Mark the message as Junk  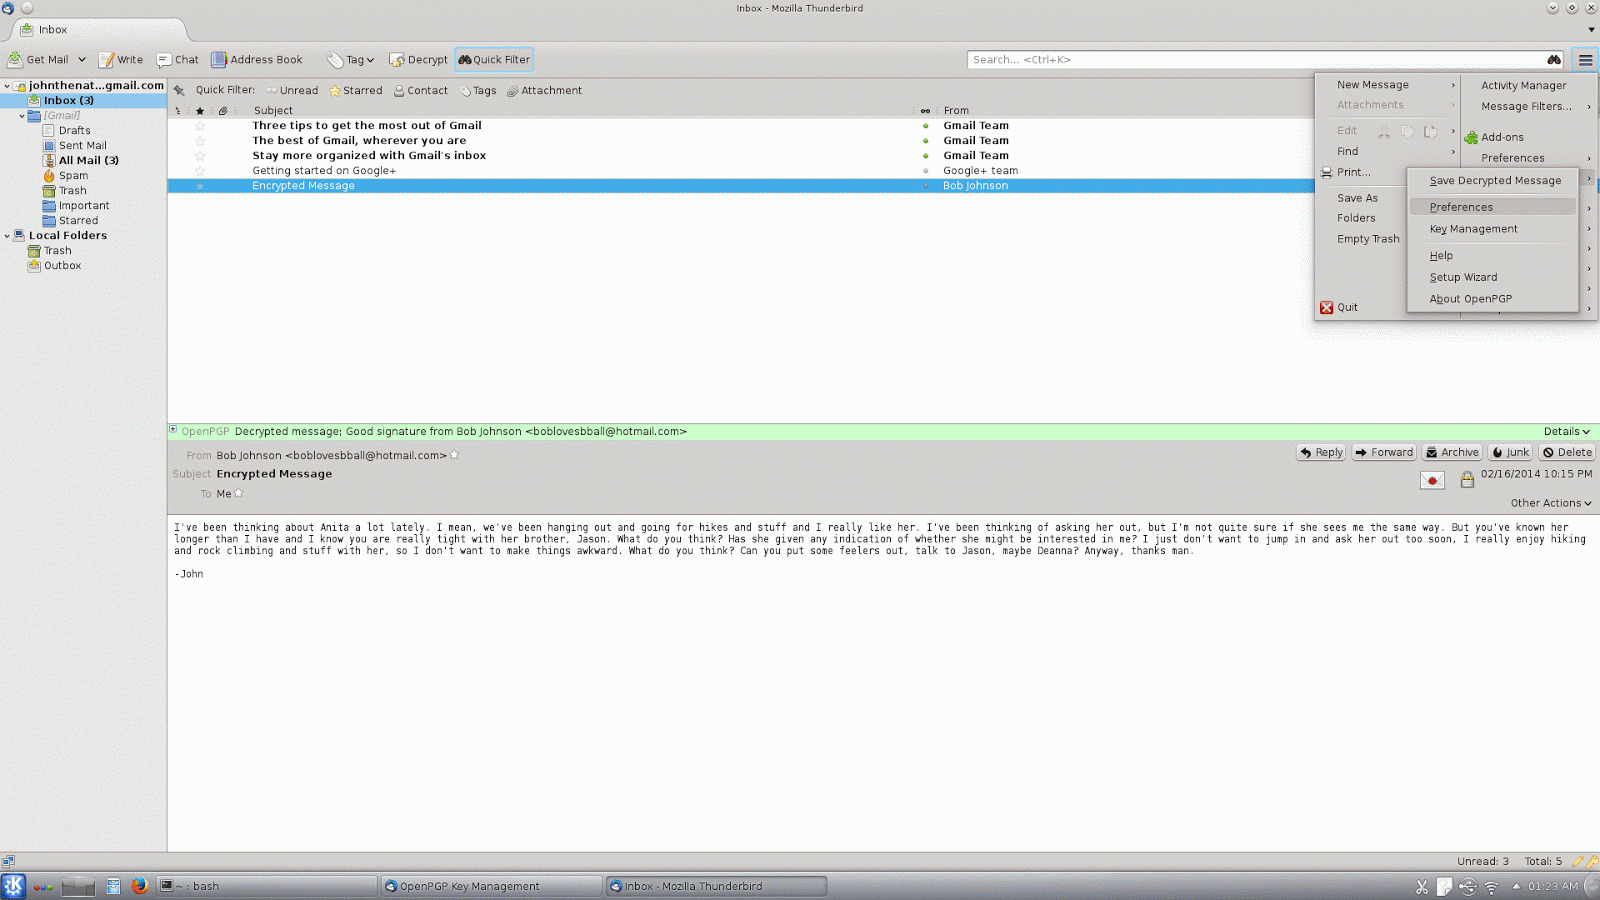[x=1510, y=453]
